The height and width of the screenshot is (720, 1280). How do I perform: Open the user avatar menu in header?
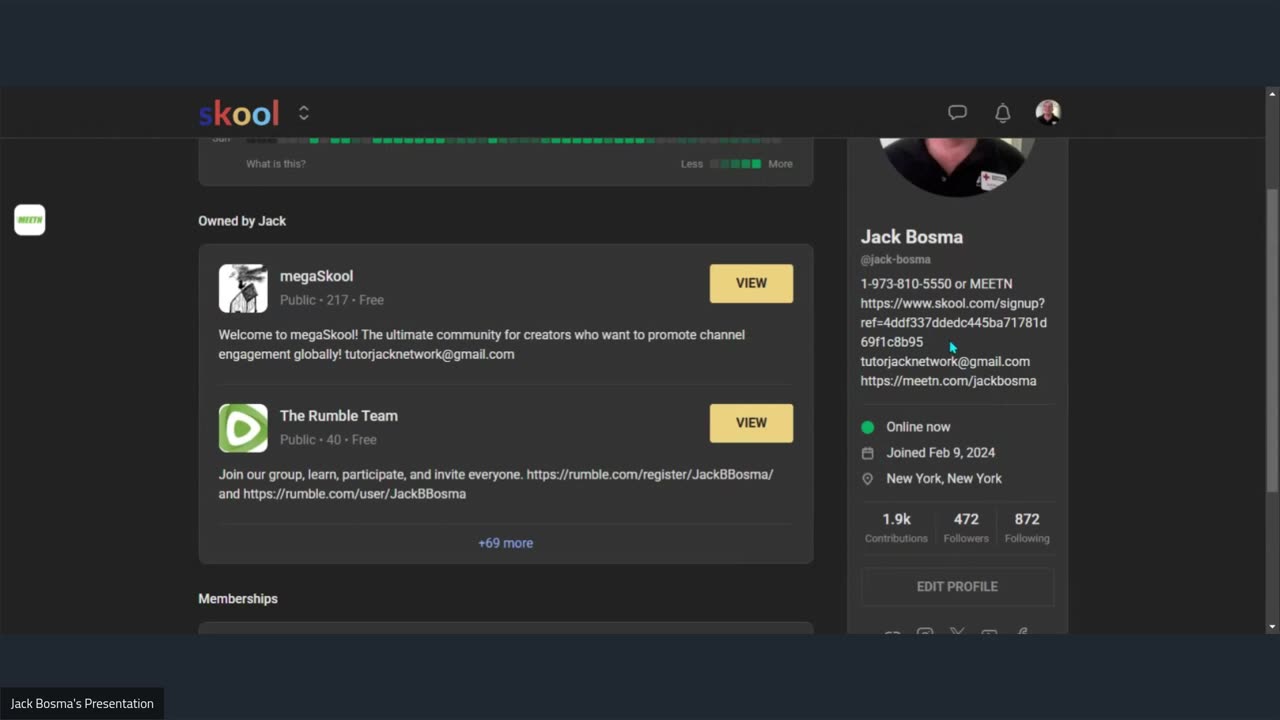pyautogui.click(x=1048, y=113)
